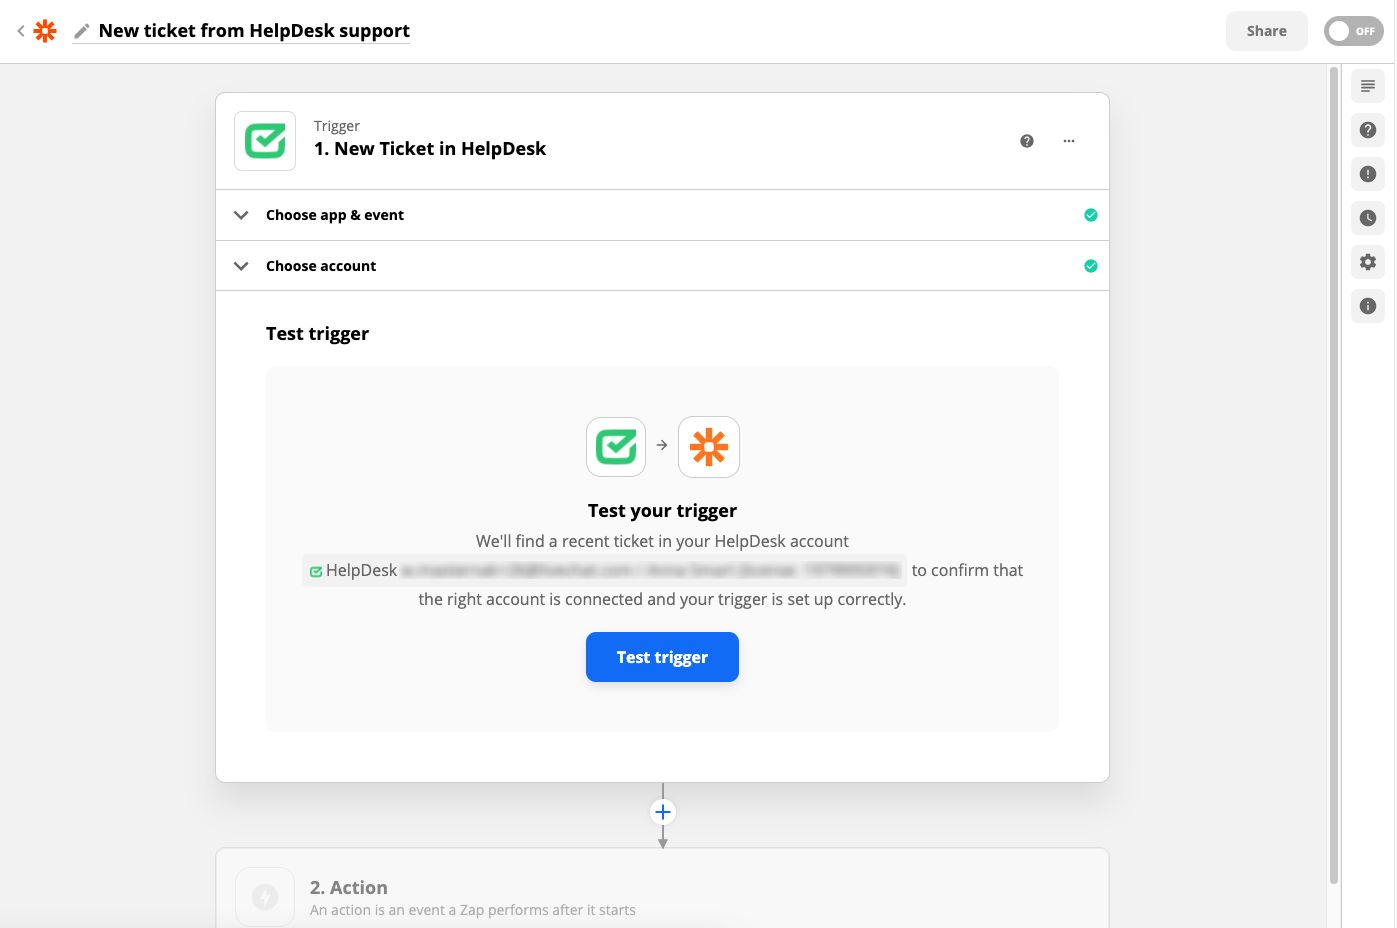Click the green check next to Choose account
Screen dimensions: 1397x928
tap(1090, 266)
